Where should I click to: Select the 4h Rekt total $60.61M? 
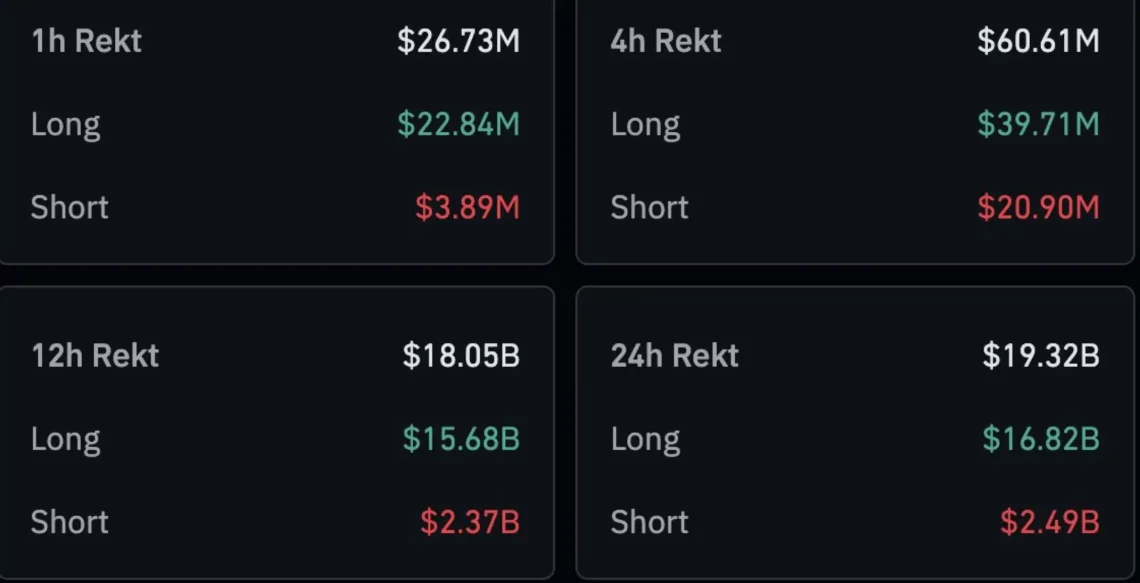click(x=1038, y=41)
